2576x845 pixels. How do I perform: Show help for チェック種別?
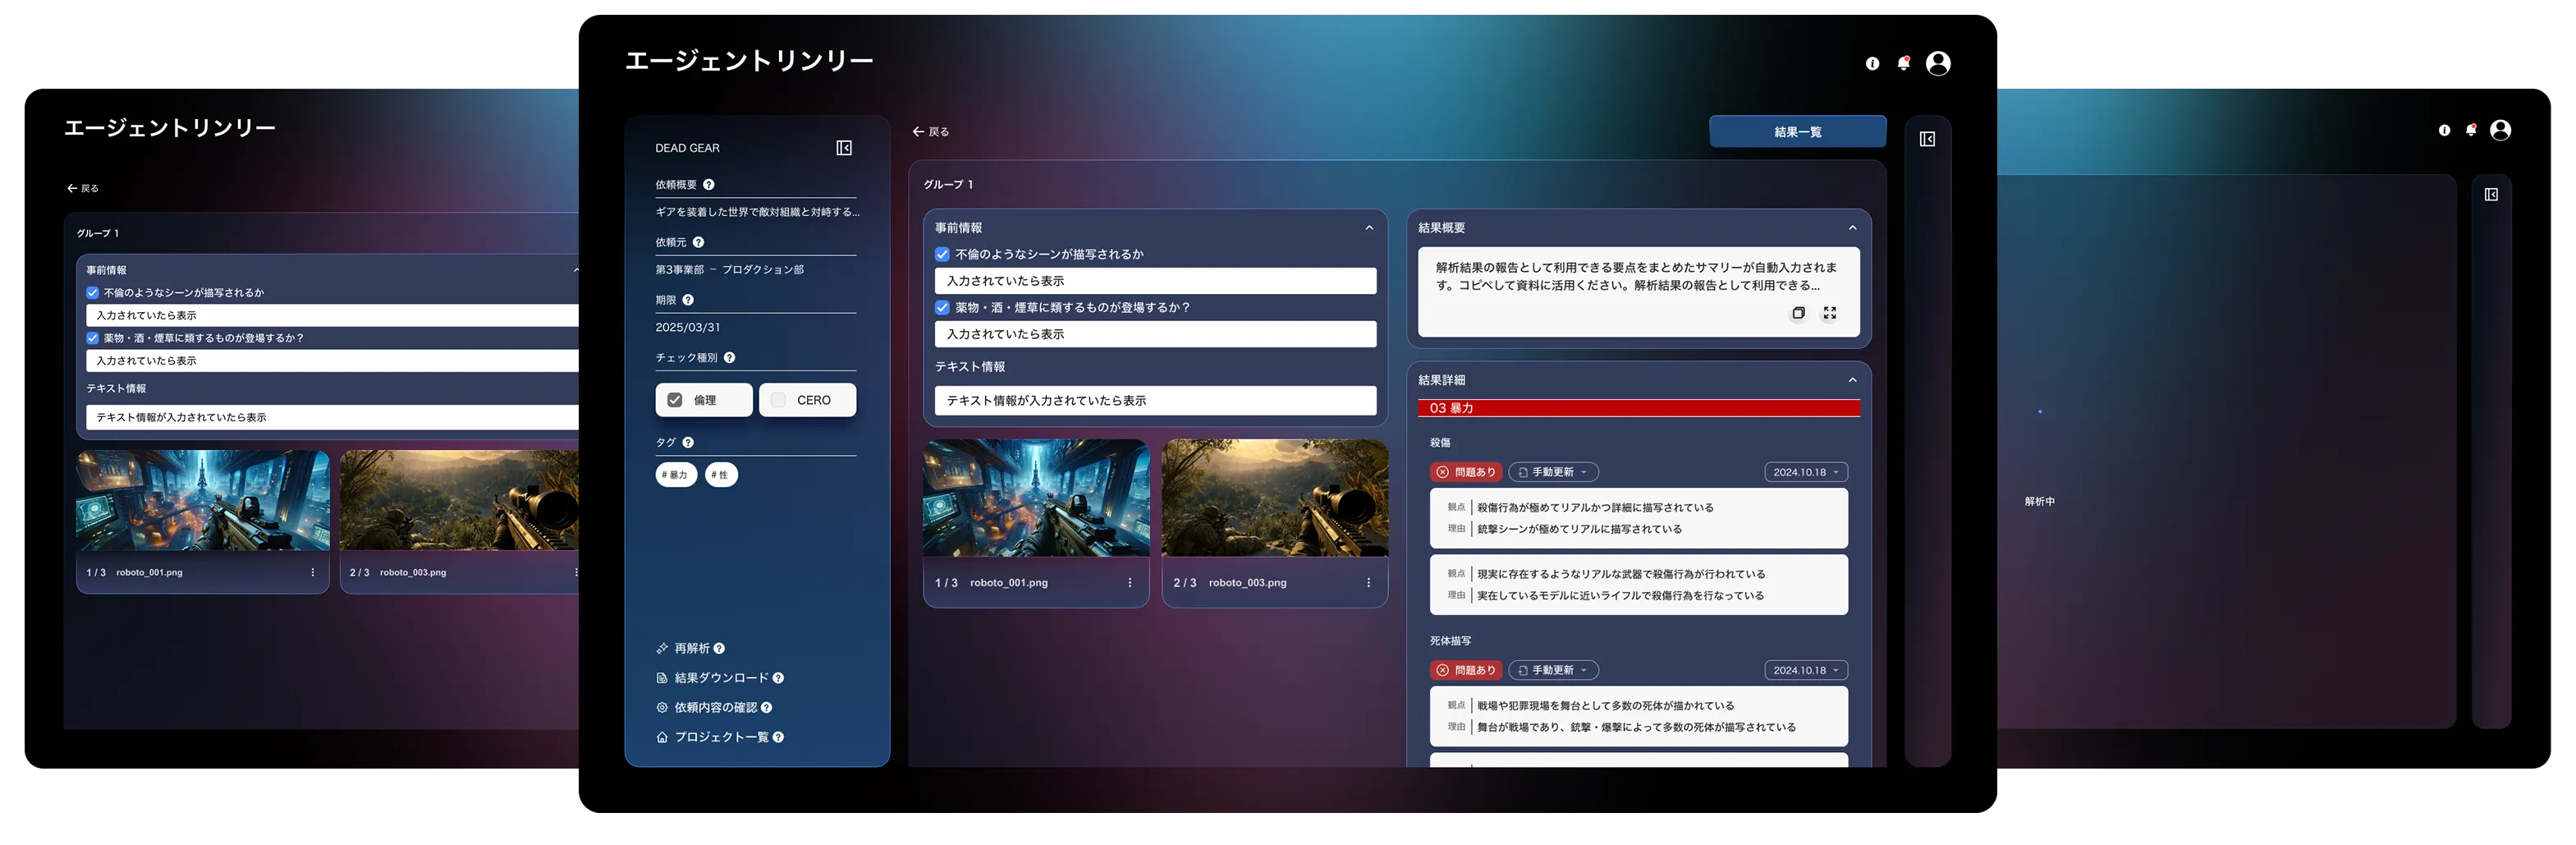730,358
